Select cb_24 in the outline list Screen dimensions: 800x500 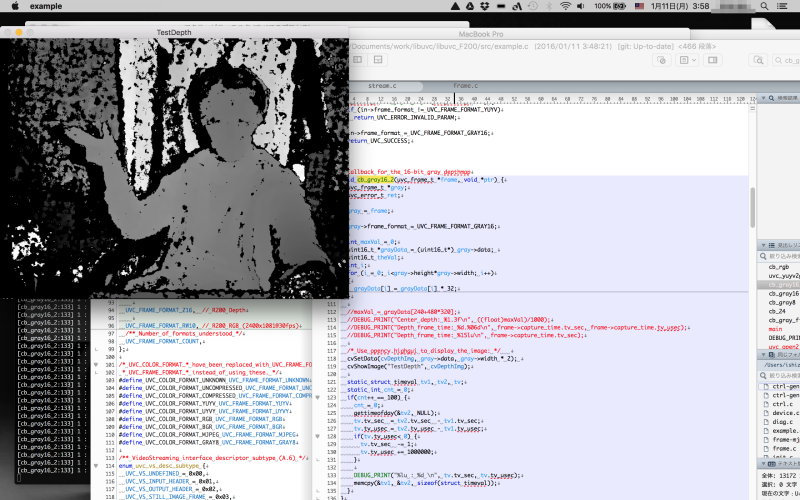click(777, 311)
